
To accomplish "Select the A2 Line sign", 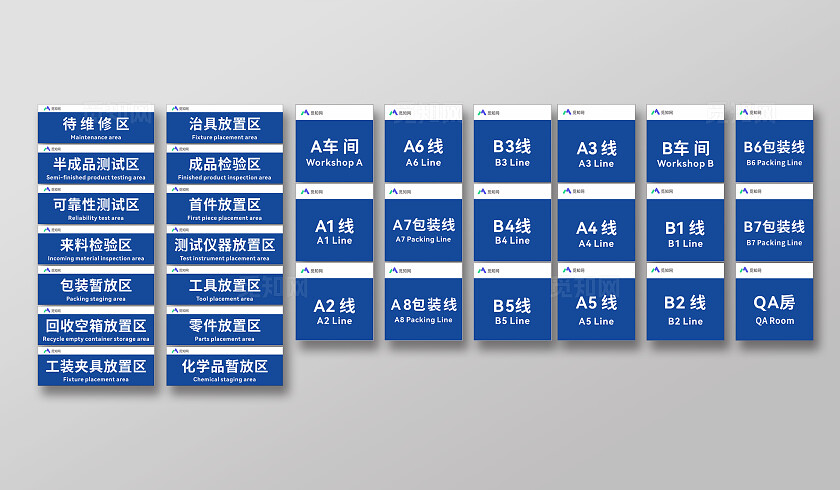I will click(334, 310).
